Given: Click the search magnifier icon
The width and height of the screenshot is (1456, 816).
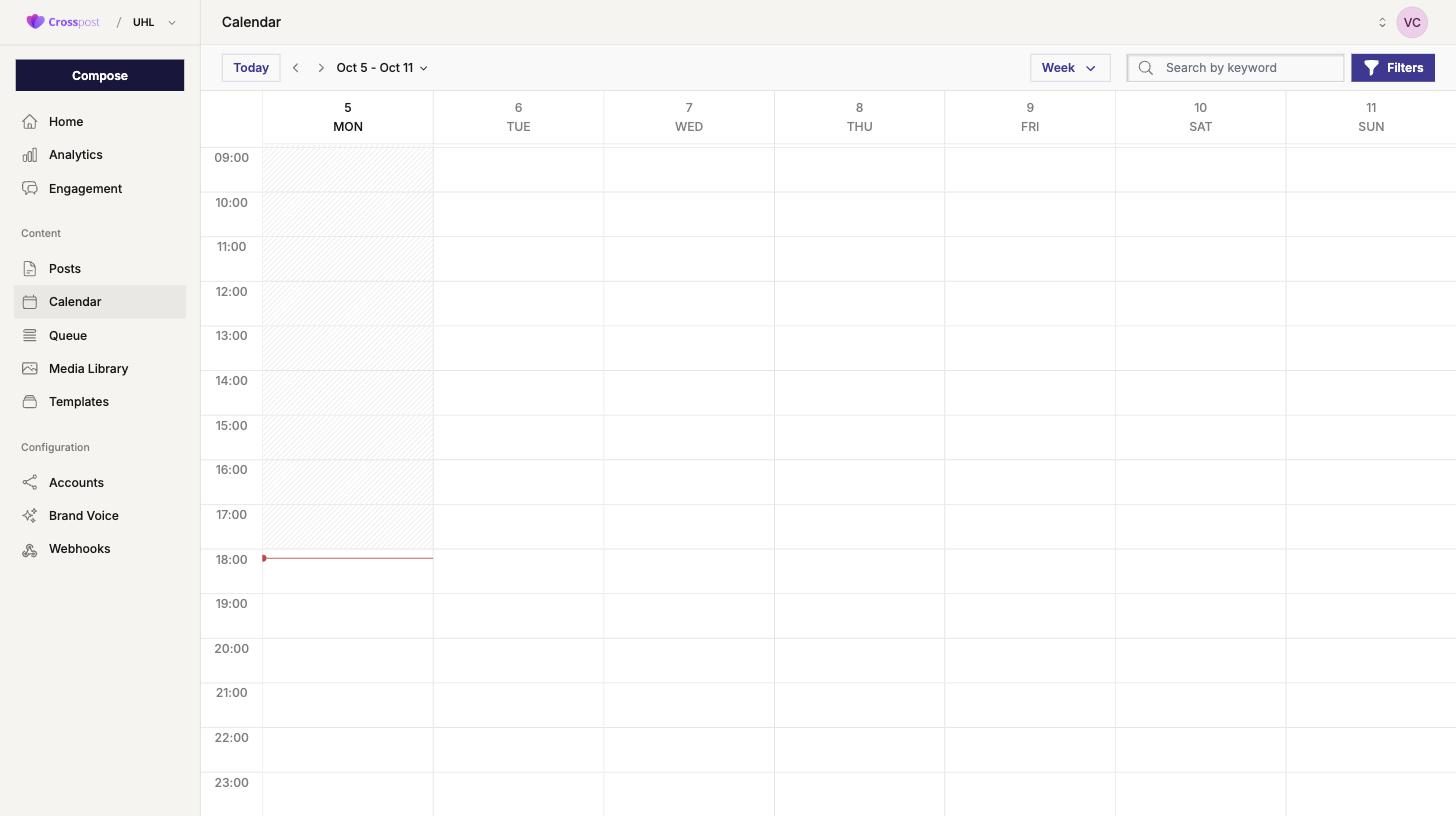Looking at the screenshot, I should click(1146, 68).
